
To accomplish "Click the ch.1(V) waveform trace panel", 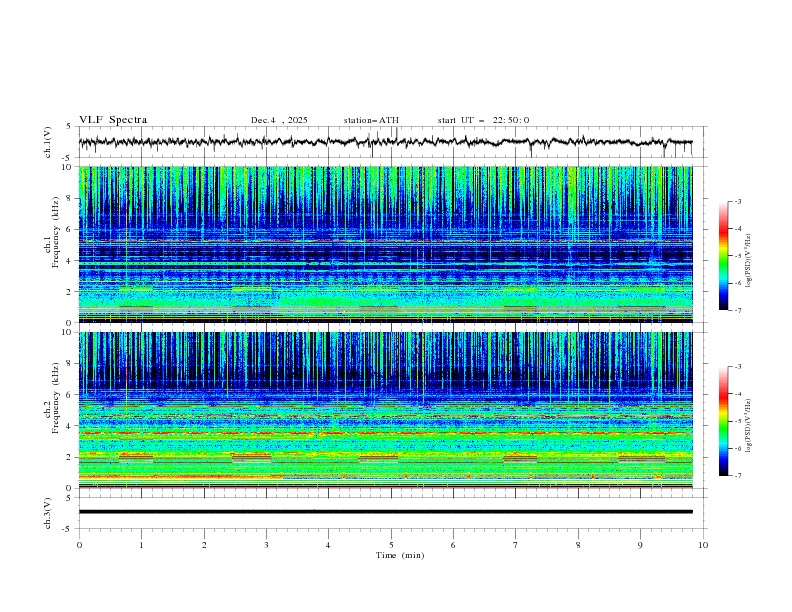I will coord(390,142).
